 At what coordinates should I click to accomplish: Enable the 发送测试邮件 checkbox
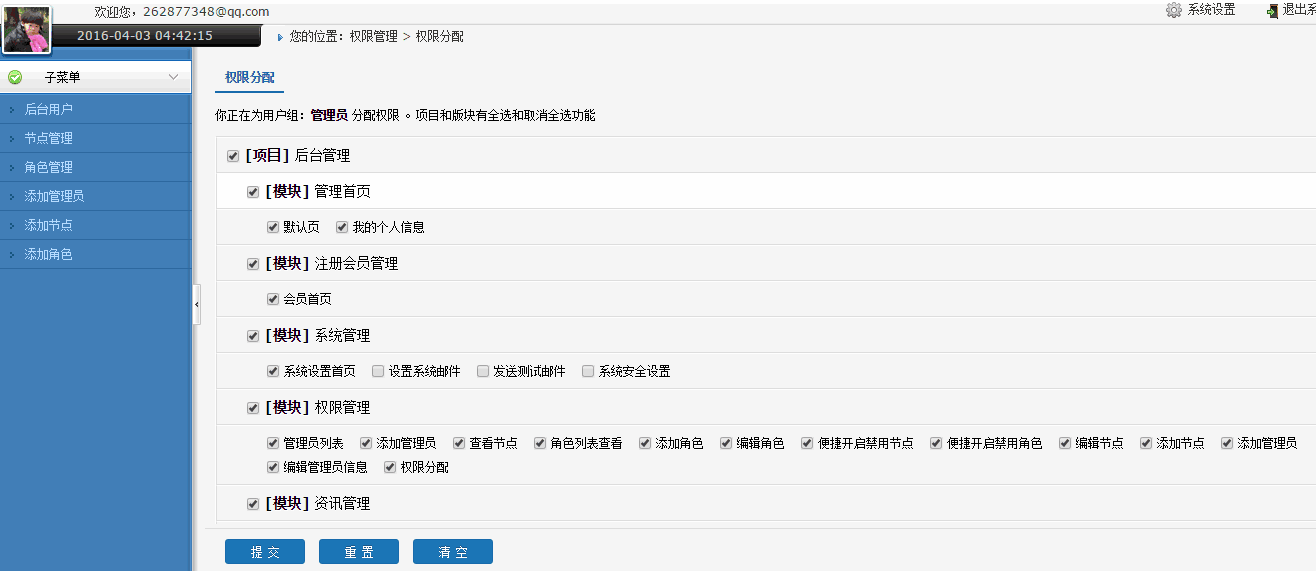(483, 371)
